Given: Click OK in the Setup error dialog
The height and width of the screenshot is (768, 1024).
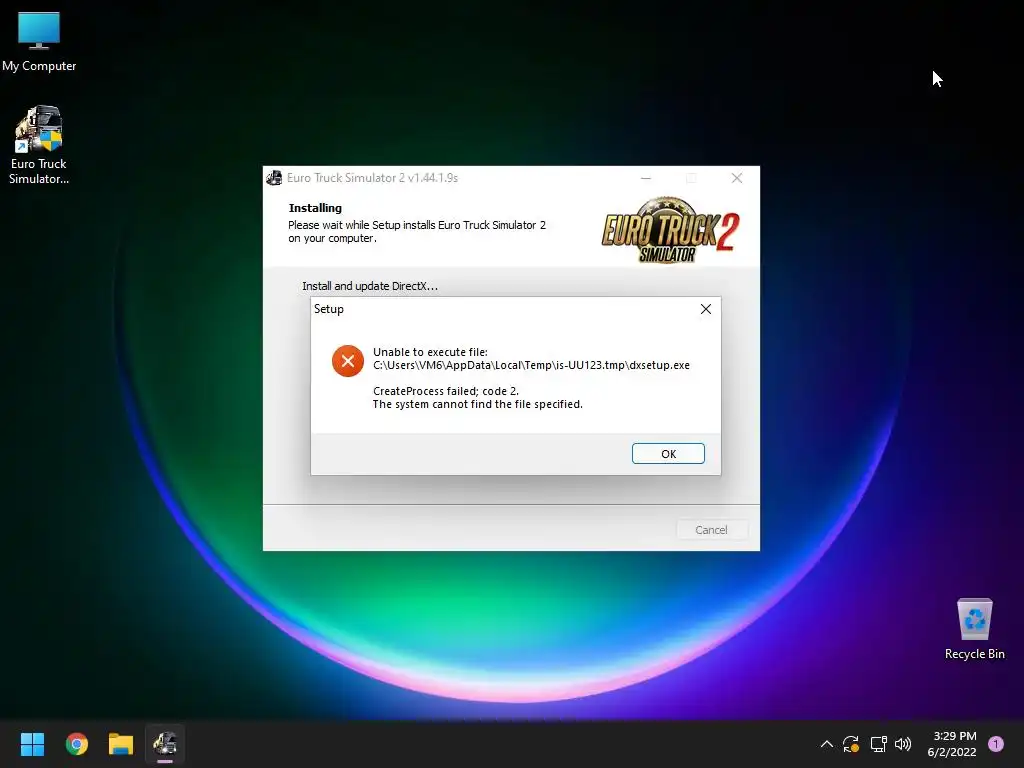Looking at the screenshot, I should coord(668,454).
